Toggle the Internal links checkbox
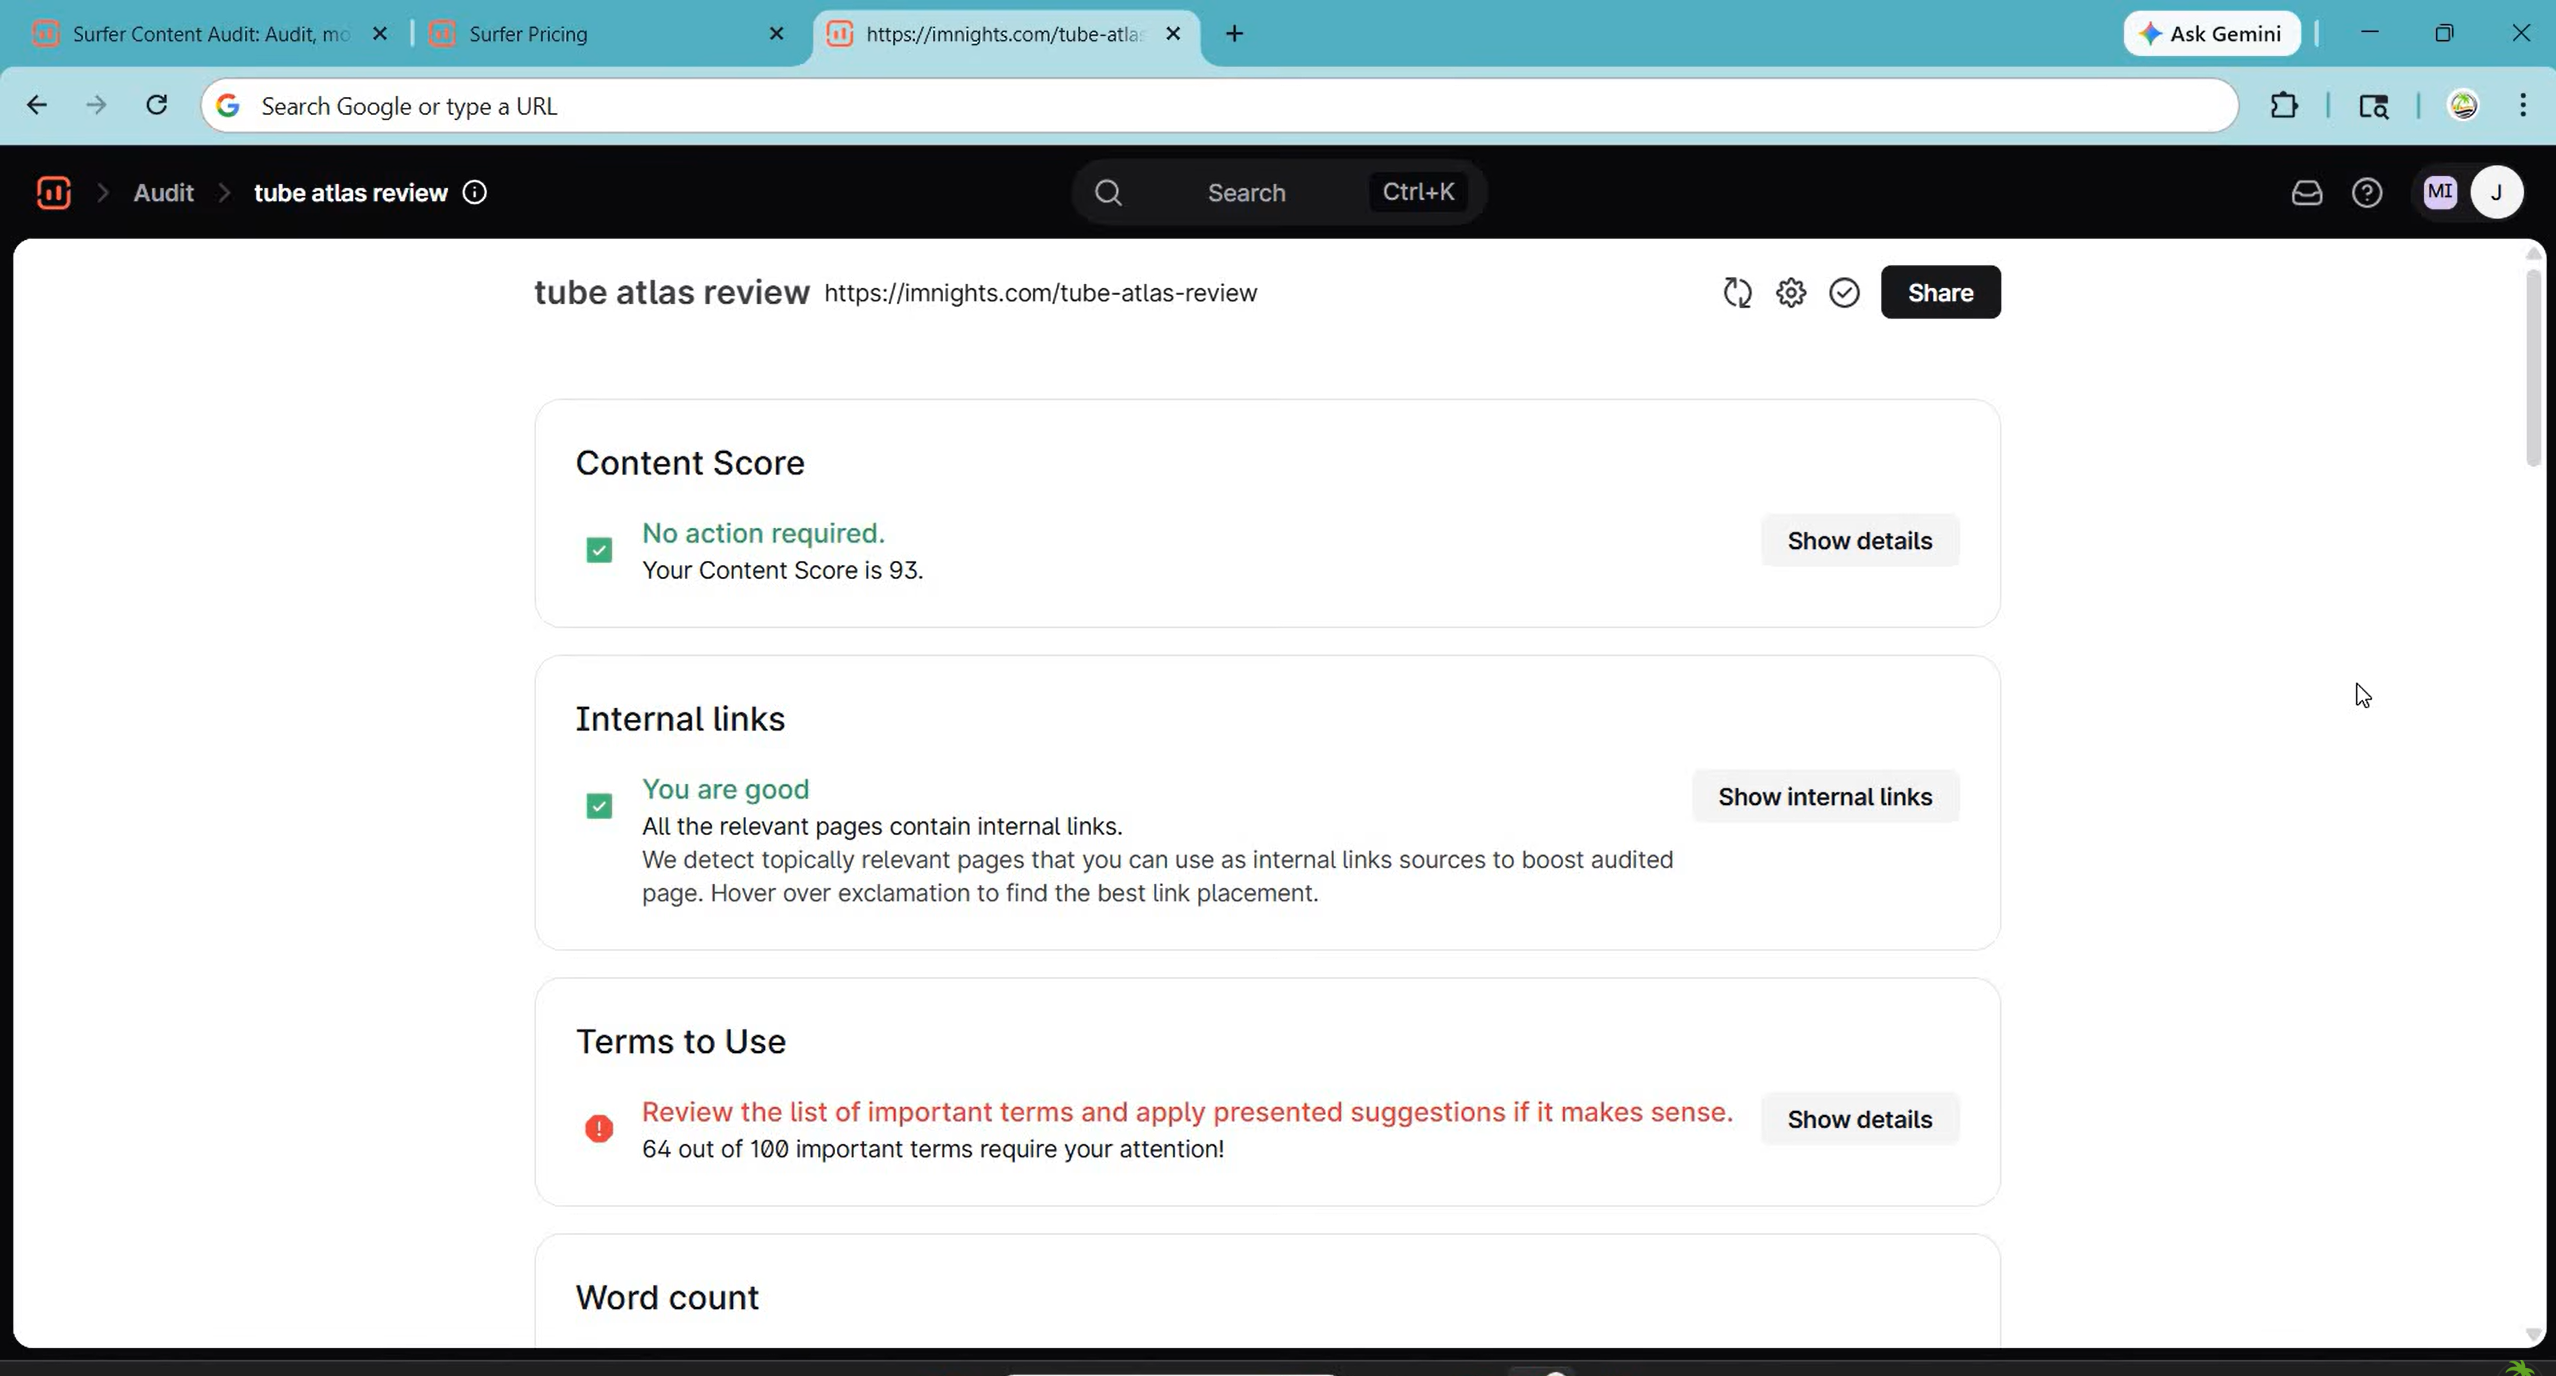 [x=598, y=805]
